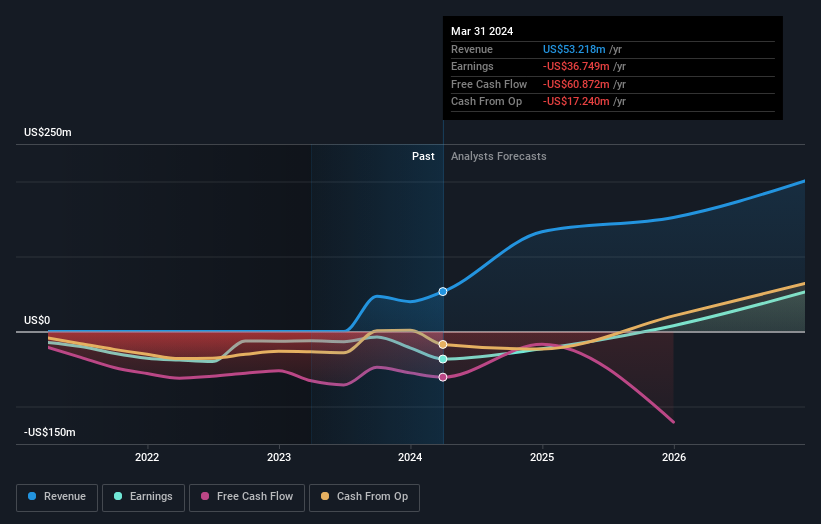
Task: Click the 2026 x-axis label
Action: 674,458
